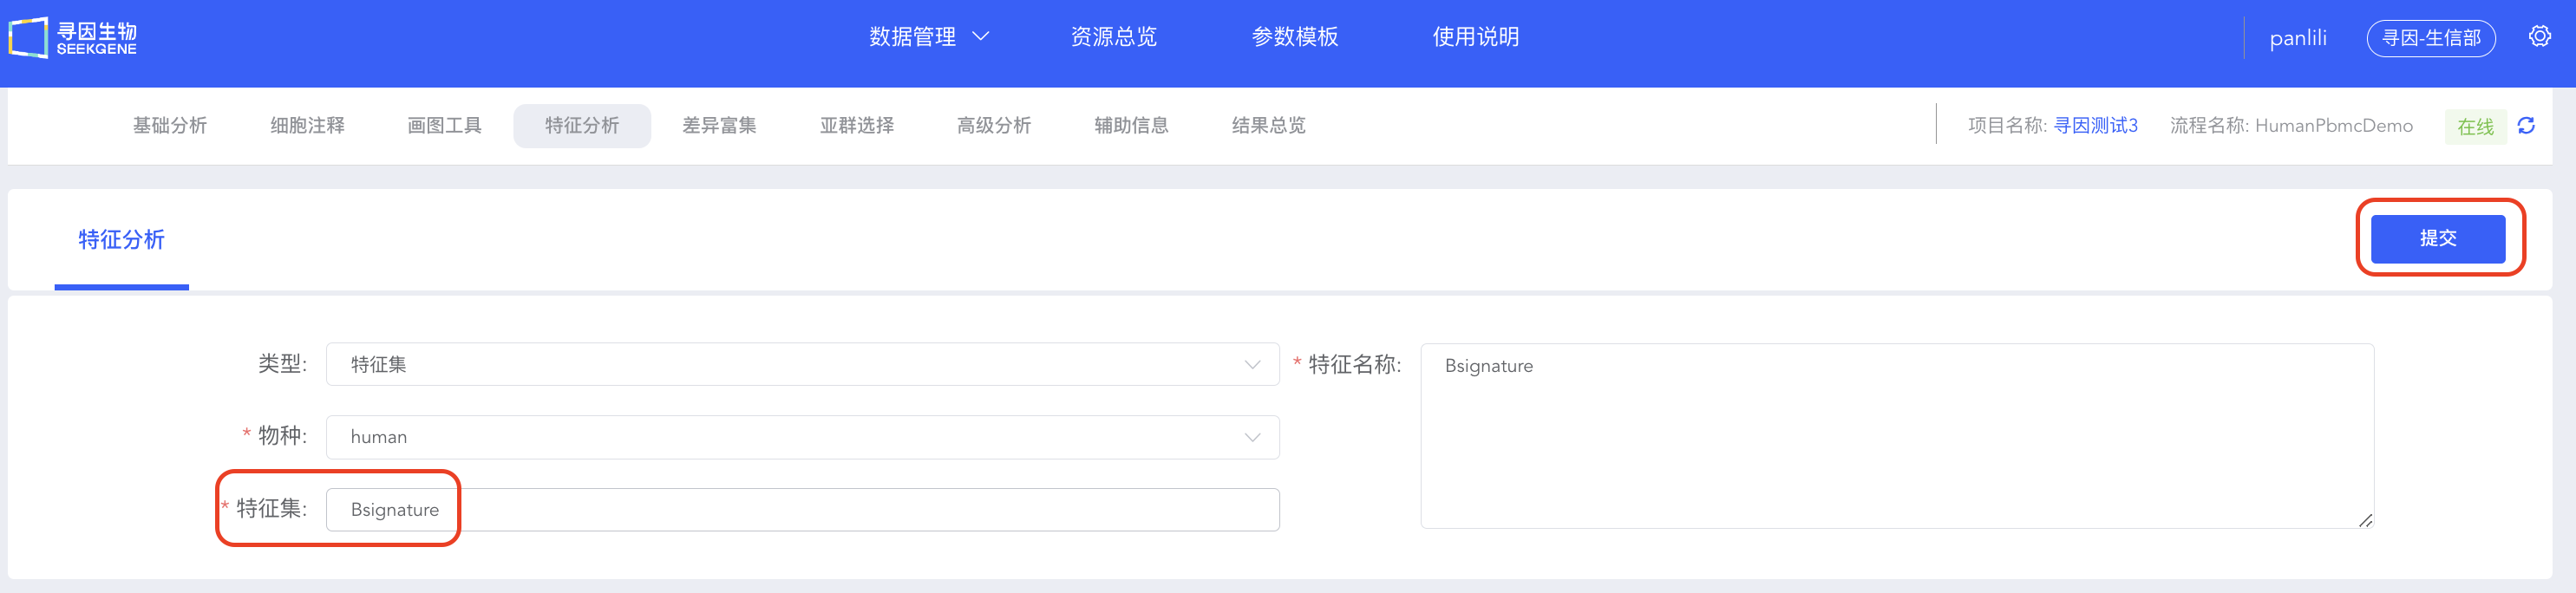View the 结果总览 tab
The width and height of the screenshot is (2576, 593).
1268,126
